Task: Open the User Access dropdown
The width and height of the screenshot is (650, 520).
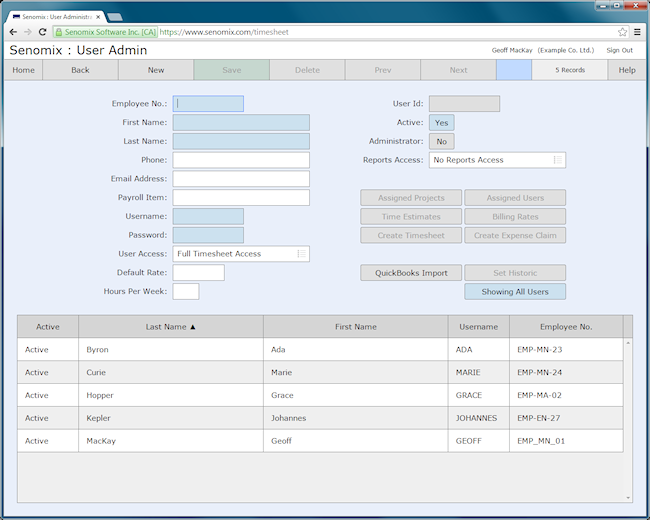Action: [241, 254]
